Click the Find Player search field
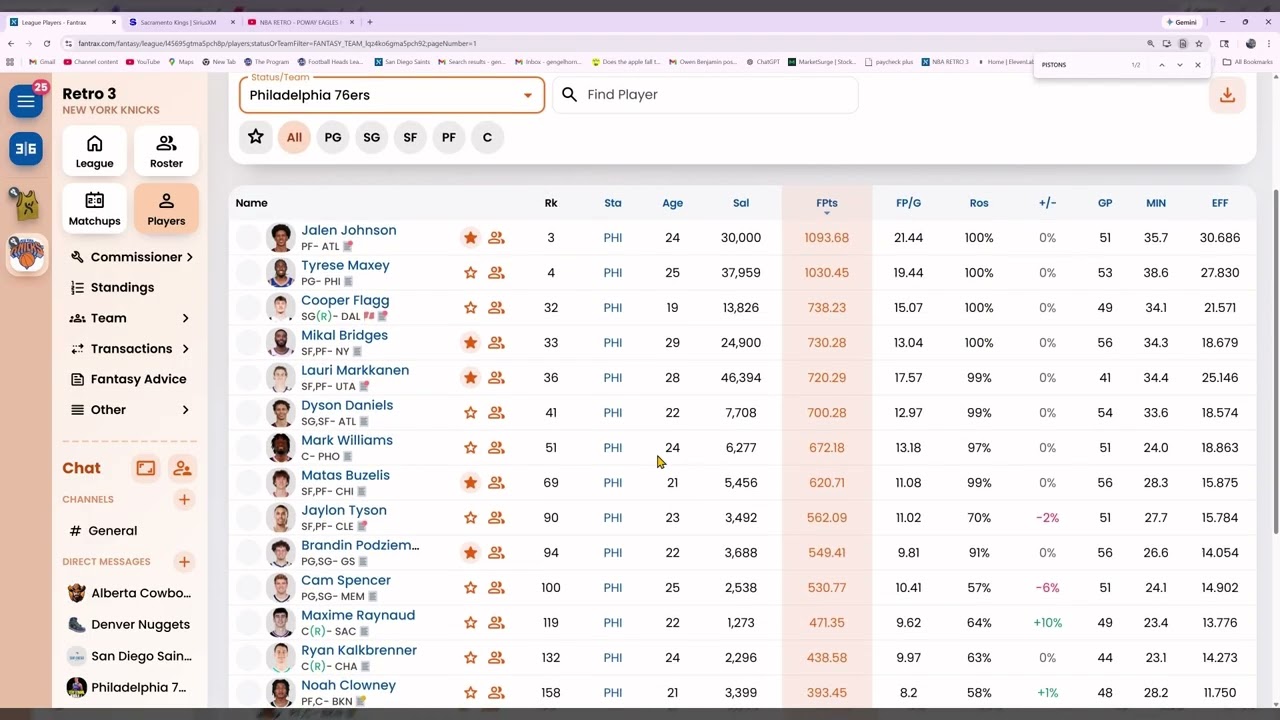The width and height of the screenshot is (1280, 720). [x=705, y=95]
